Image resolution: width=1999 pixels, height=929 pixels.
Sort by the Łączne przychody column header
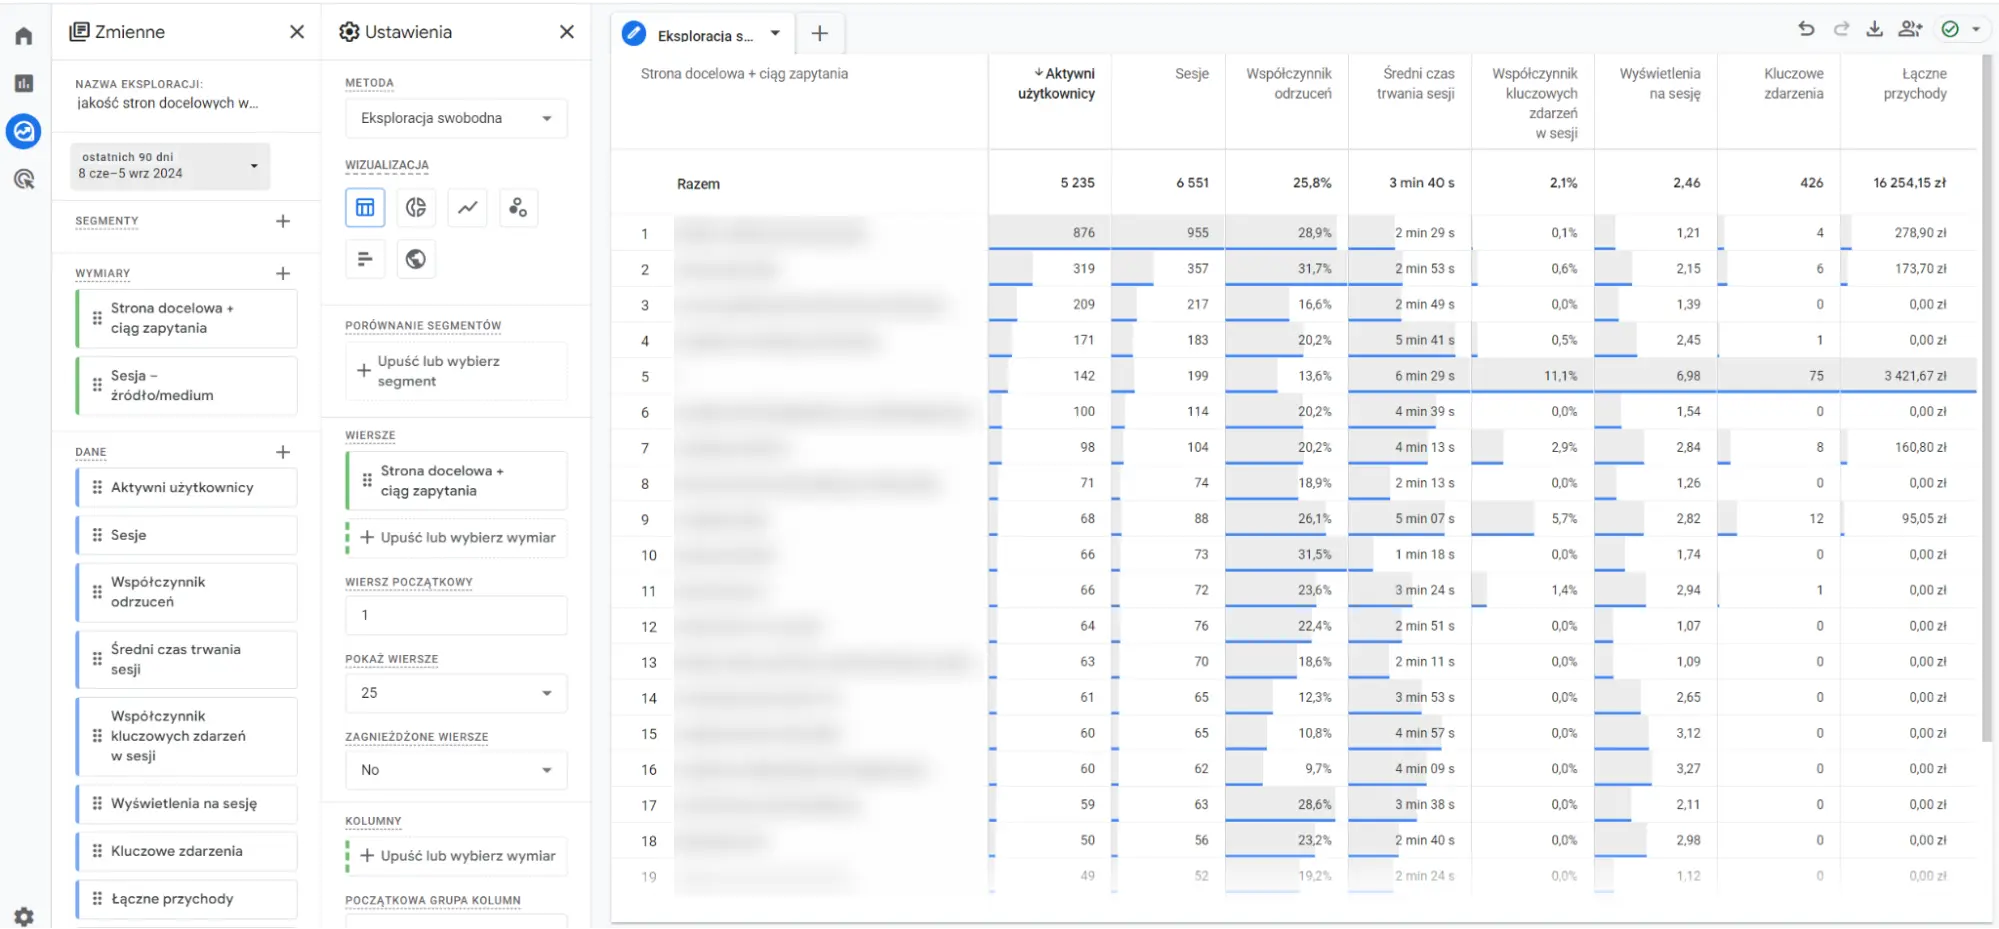tap(1915, 84)
